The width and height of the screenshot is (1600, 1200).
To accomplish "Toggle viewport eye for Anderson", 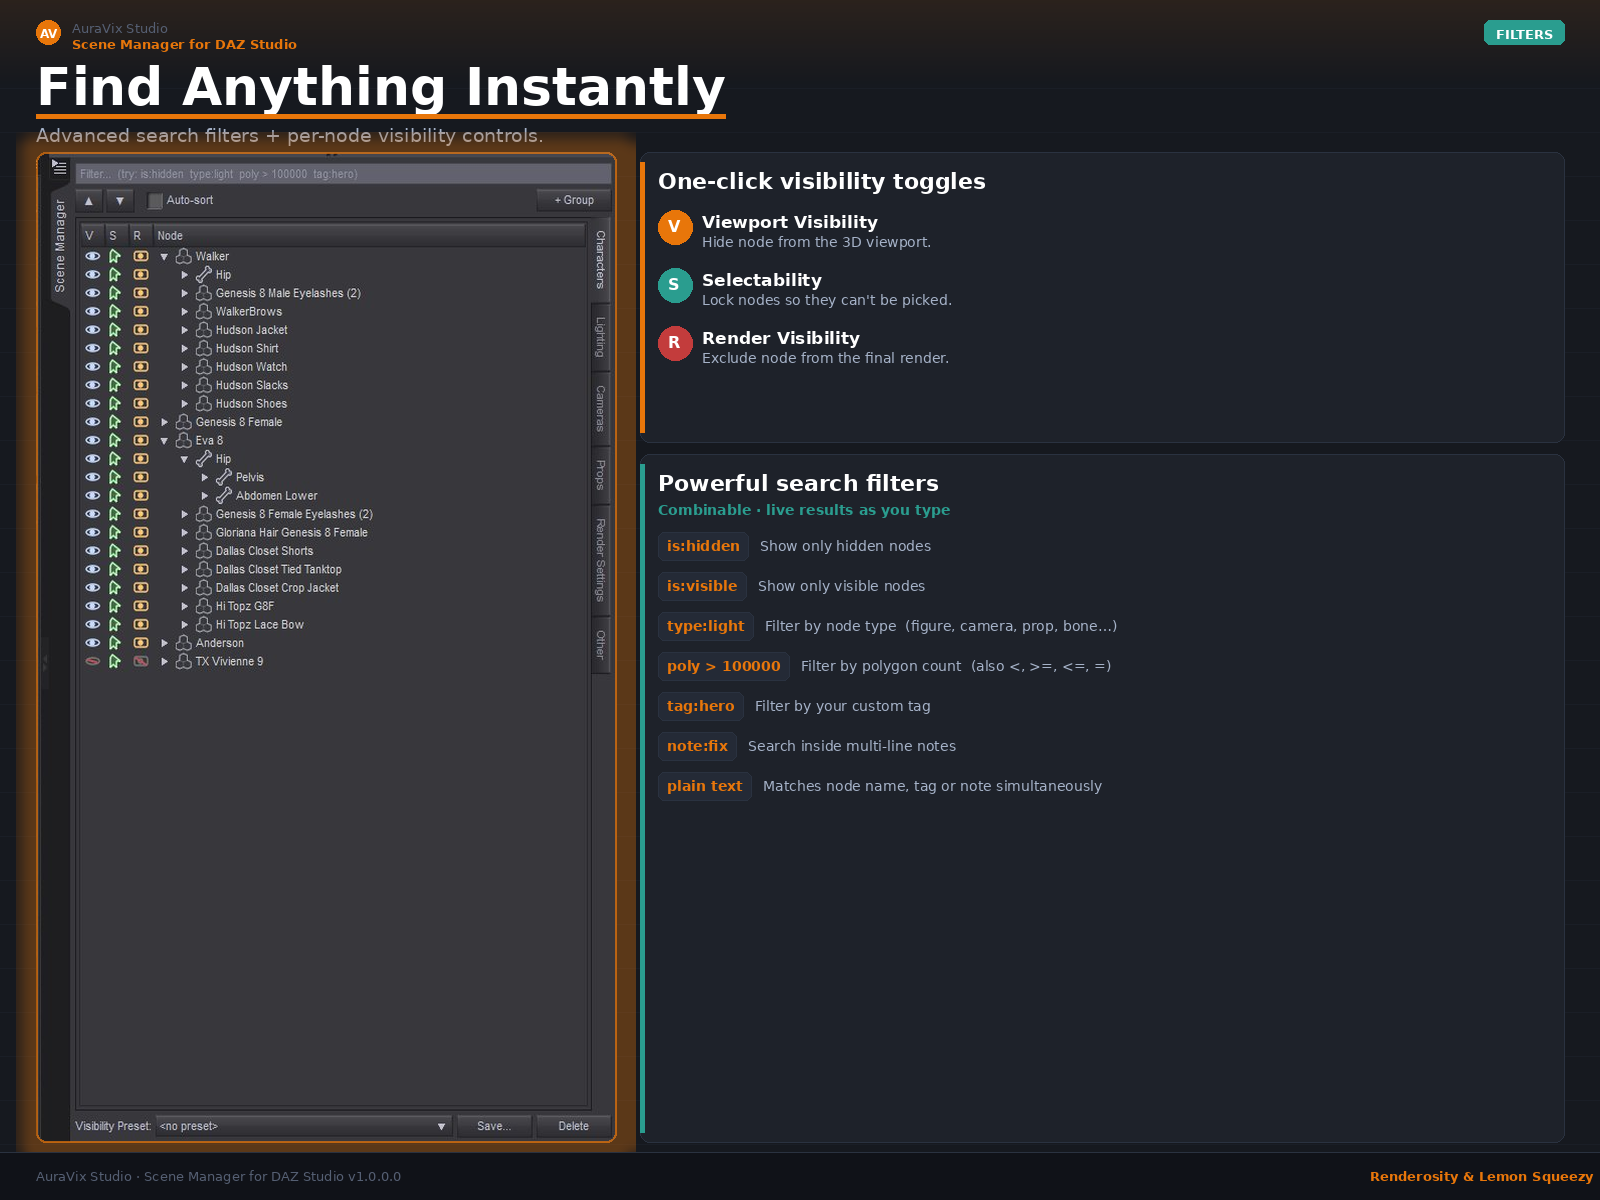I will tap(93, 643).
